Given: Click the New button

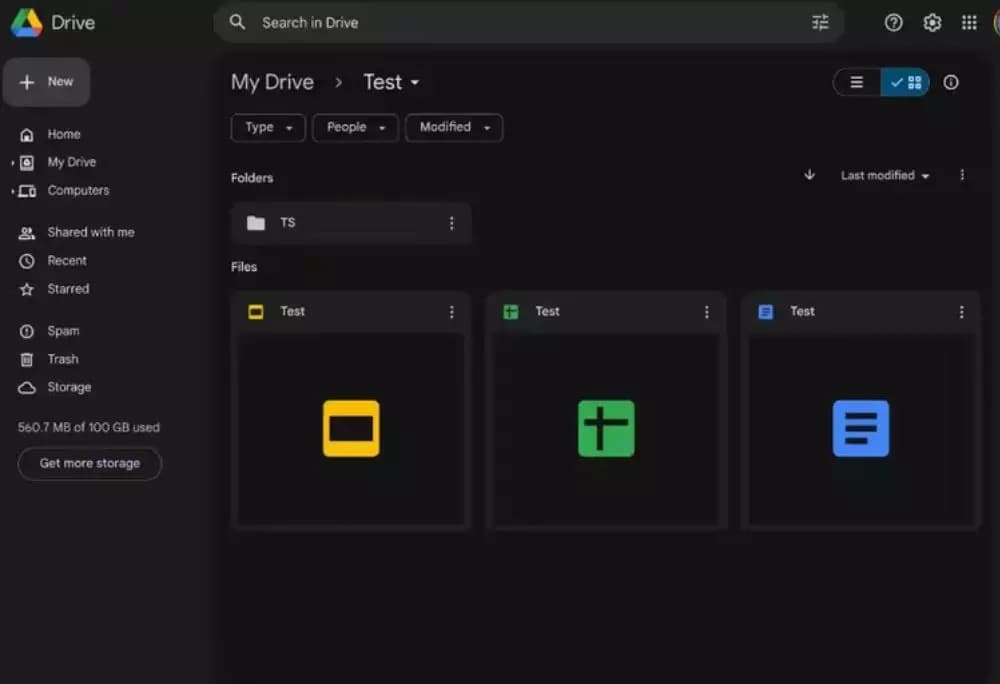Looking at the screenshot, I should pyautogui.click(x=47, y=82).
